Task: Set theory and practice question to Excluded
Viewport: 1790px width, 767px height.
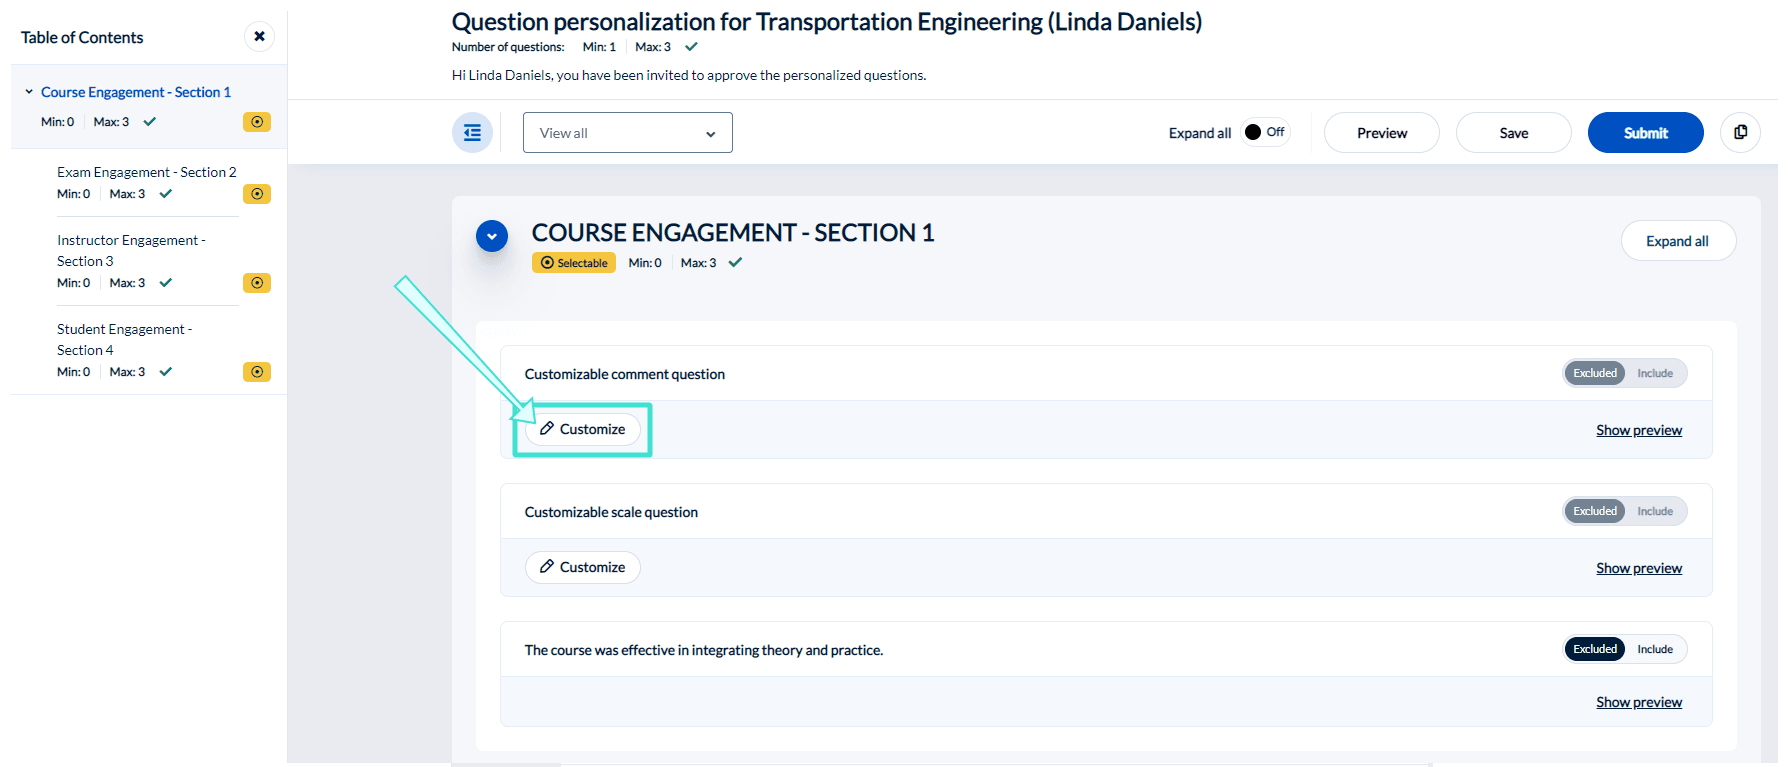Action: point(1595,649)
